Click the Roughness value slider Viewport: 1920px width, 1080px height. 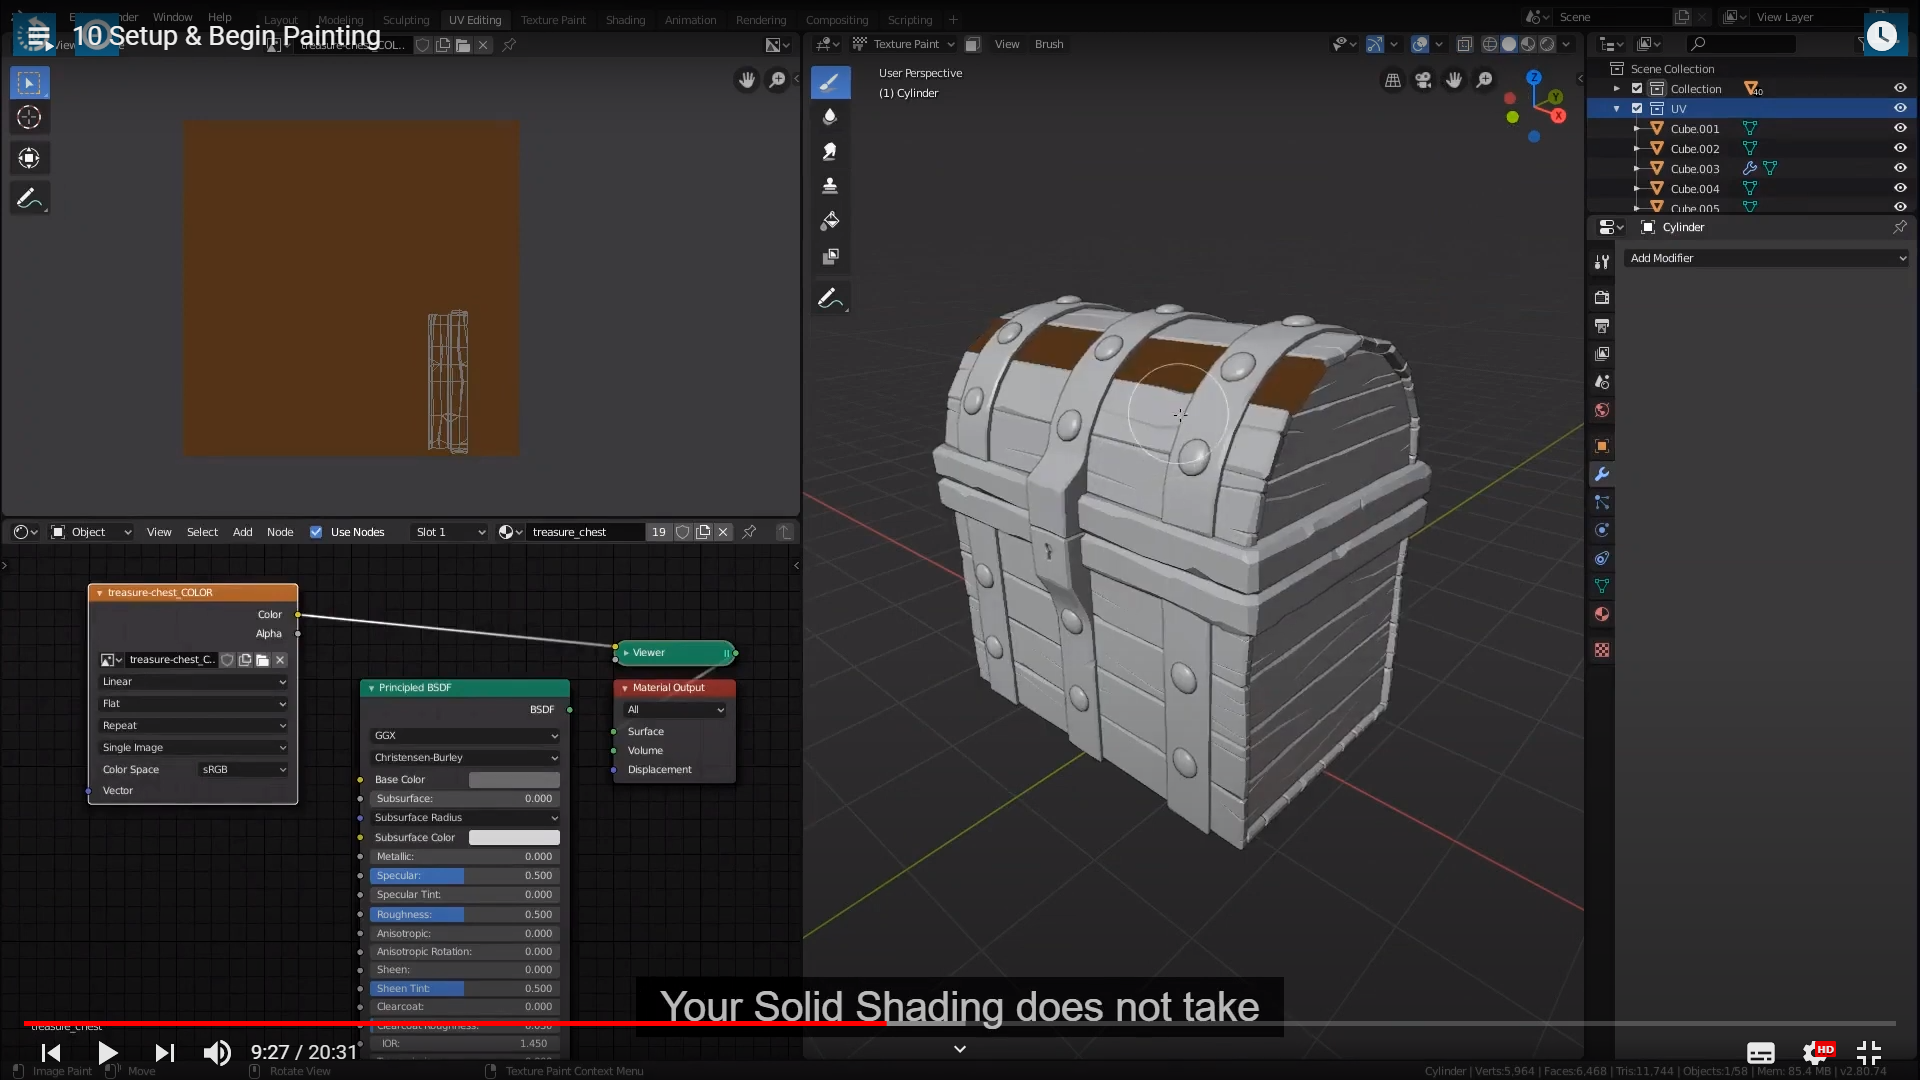click(x=465, y=914)
